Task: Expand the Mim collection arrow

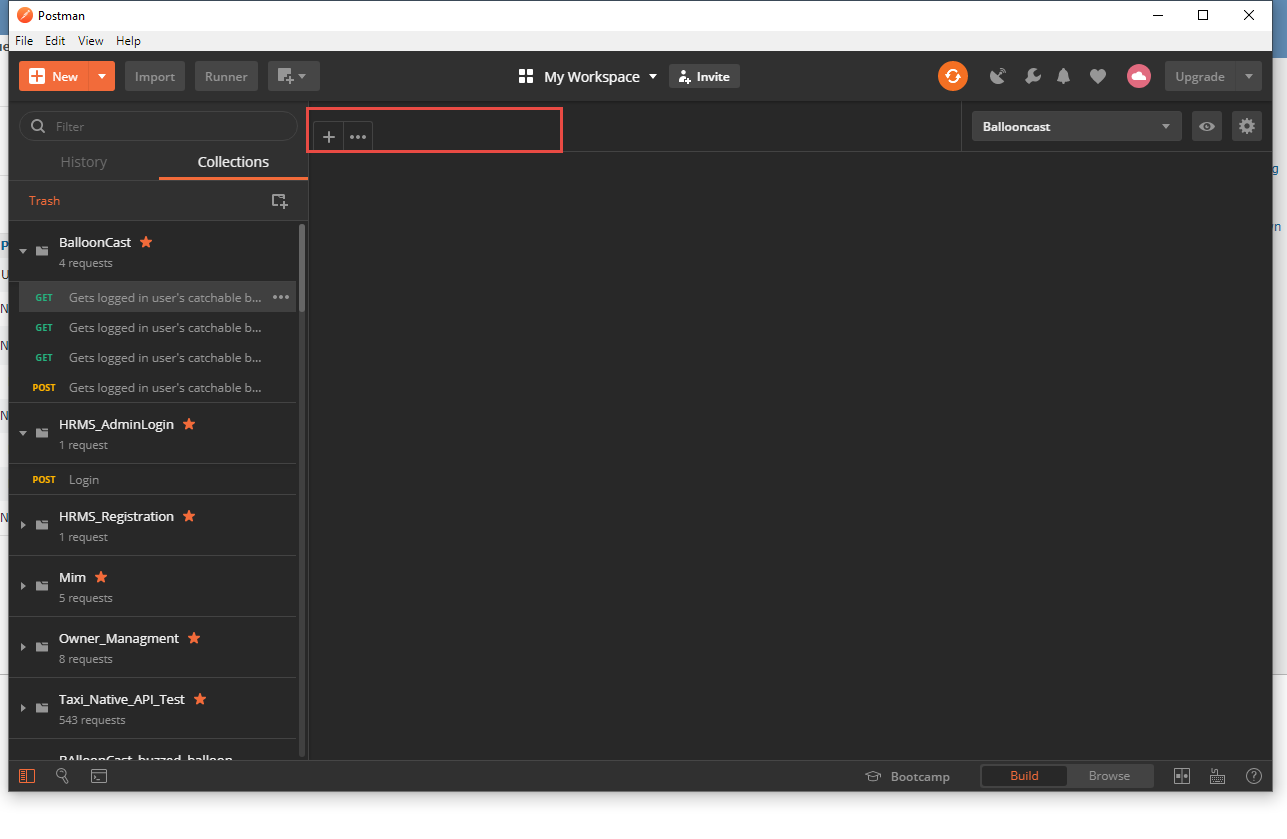Action: (23, 586)
